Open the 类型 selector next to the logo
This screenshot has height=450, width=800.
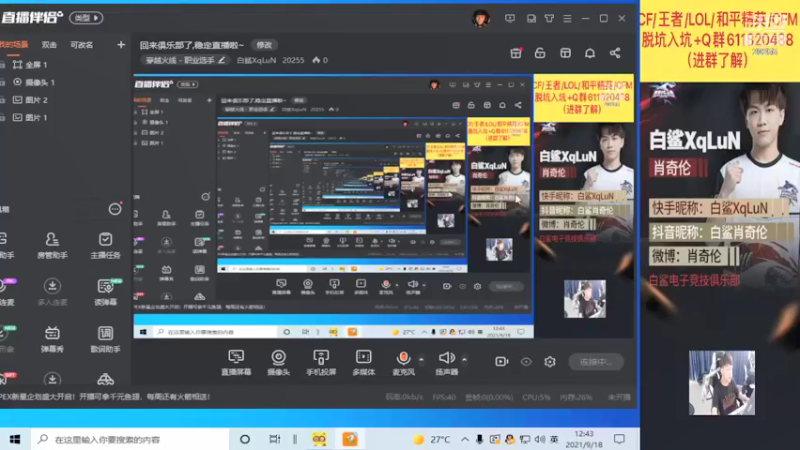[86, 18]
